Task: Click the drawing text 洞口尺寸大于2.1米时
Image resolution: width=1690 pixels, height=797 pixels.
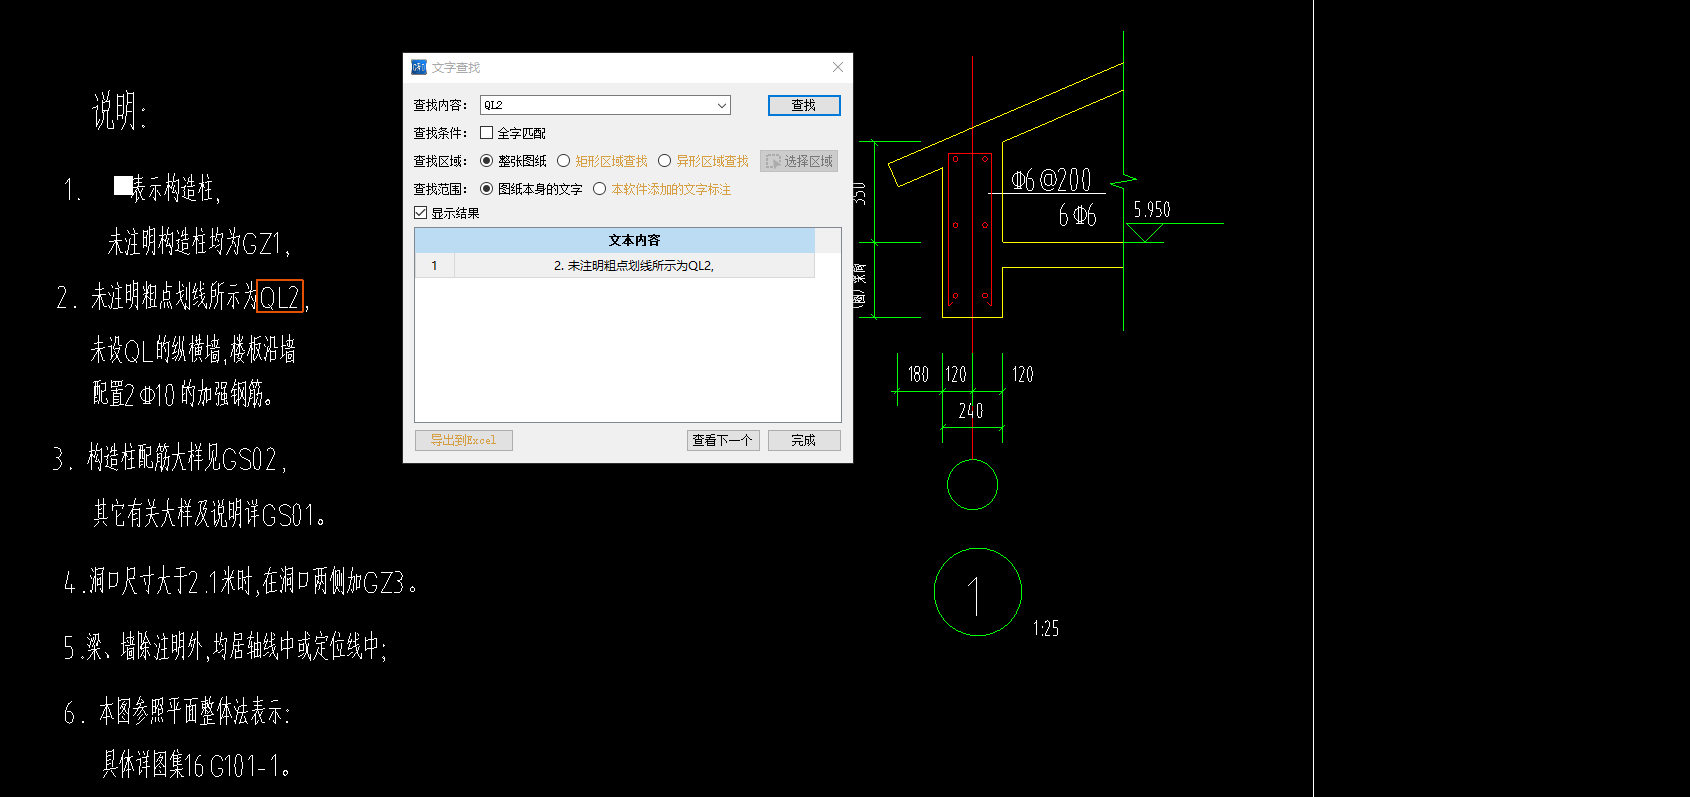Action: 174,581
